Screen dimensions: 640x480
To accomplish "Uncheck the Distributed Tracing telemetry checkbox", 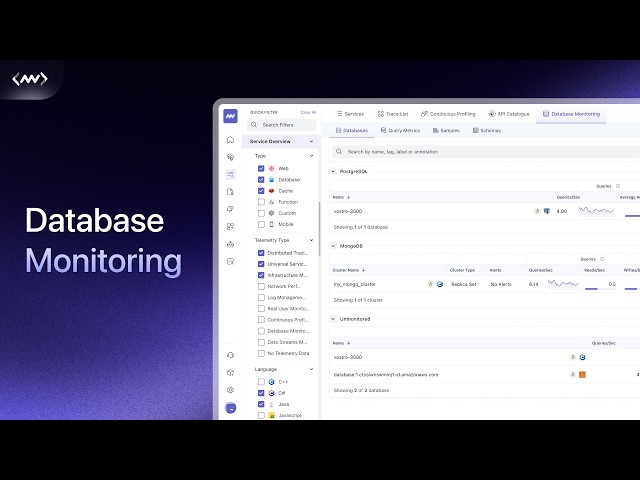I will tap(261, 253).
